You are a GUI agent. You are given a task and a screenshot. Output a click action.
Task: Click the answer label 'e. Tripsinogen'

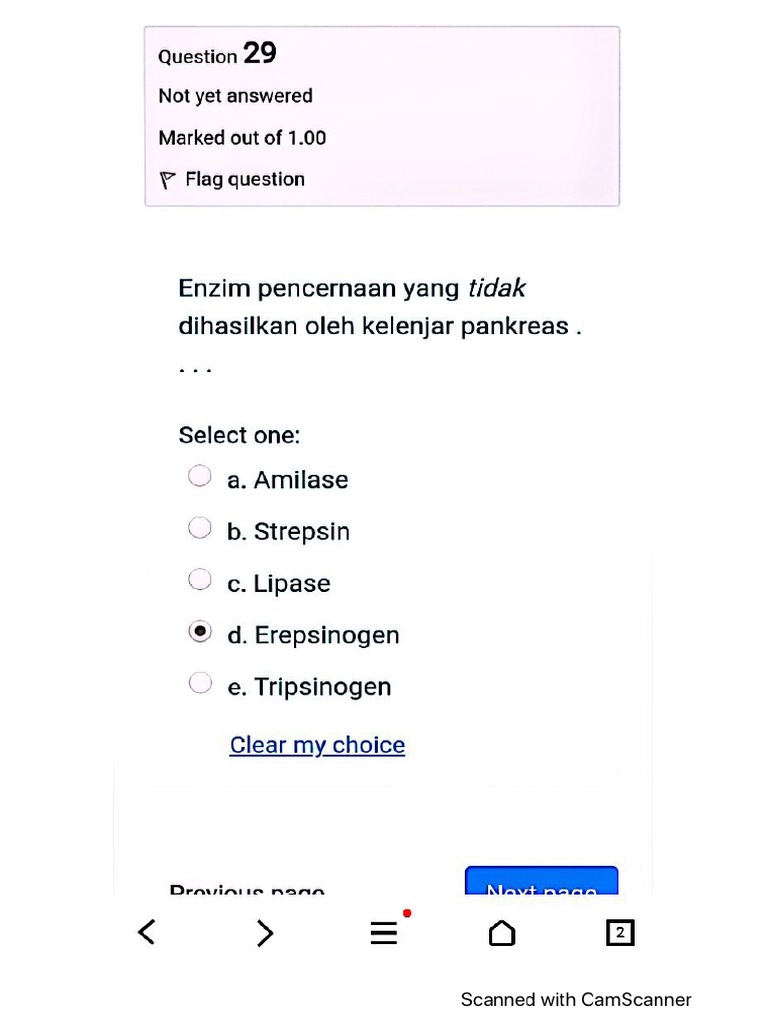[310, 687]
